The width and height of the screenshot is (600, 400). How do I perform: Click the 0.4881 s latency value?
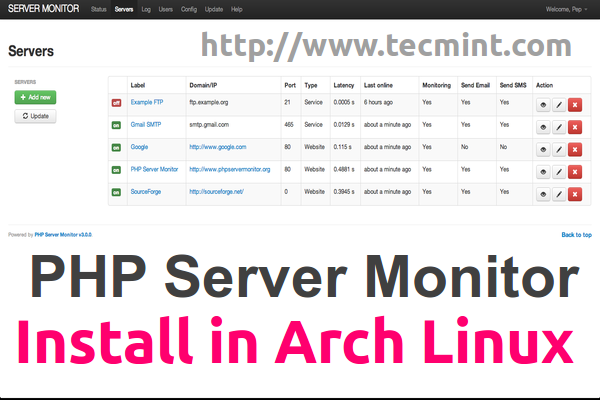[344, 169]
